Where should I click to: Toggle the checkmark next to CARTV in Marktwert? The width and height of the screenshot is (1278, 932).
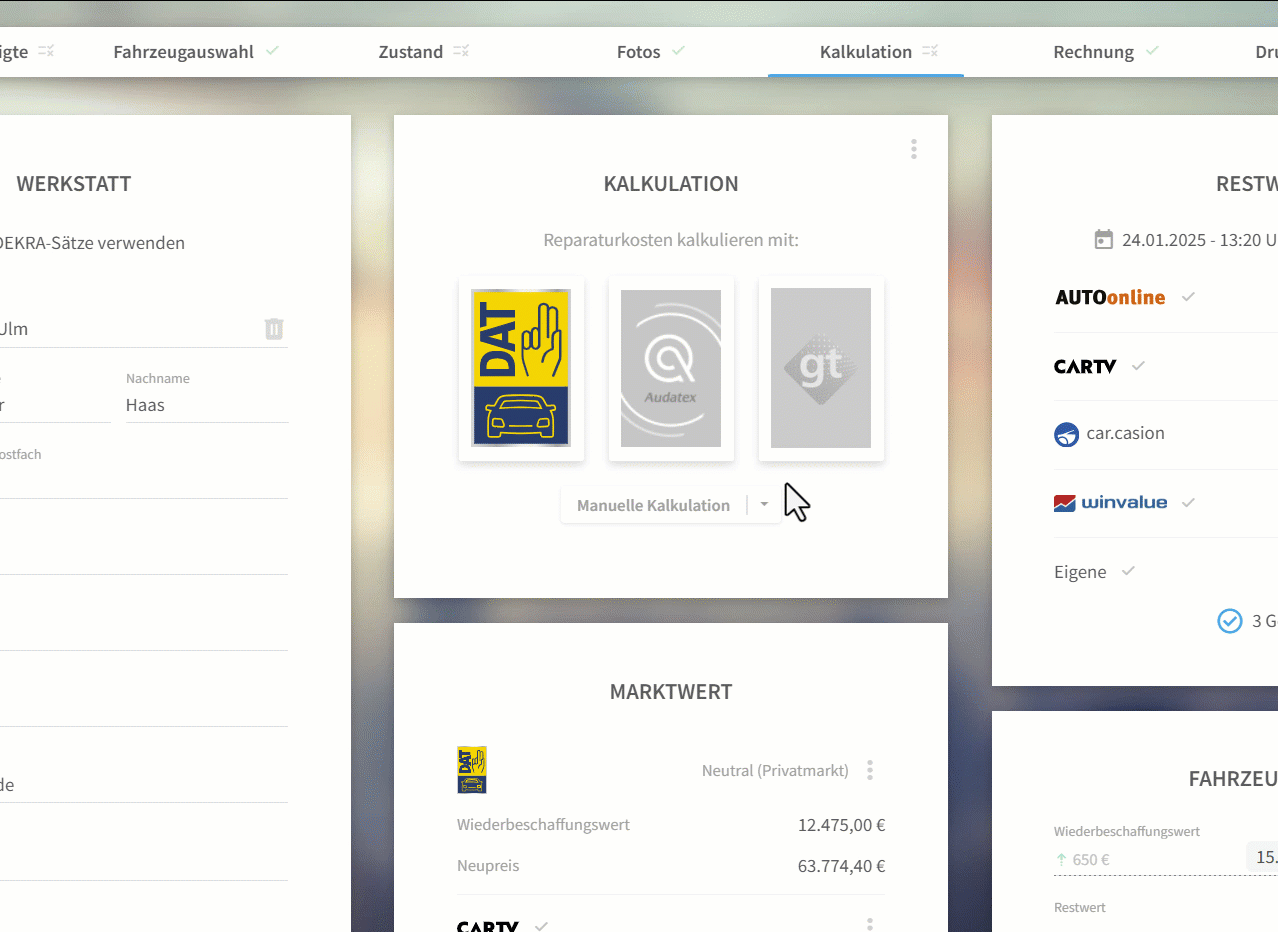tap(541, 926)
